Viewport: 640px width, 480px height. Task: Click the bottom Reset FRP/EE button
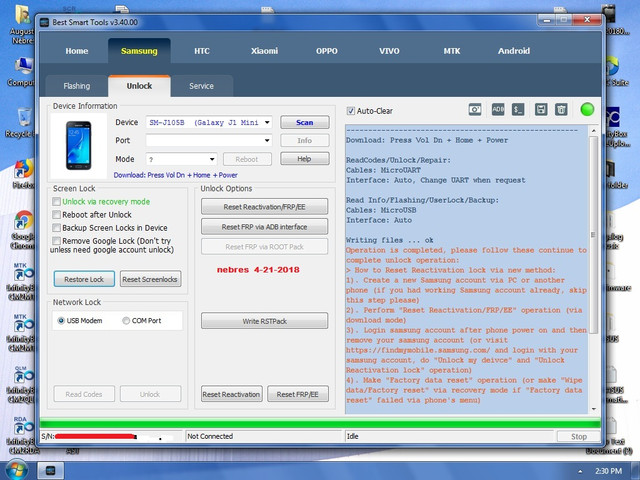(298, 394)
